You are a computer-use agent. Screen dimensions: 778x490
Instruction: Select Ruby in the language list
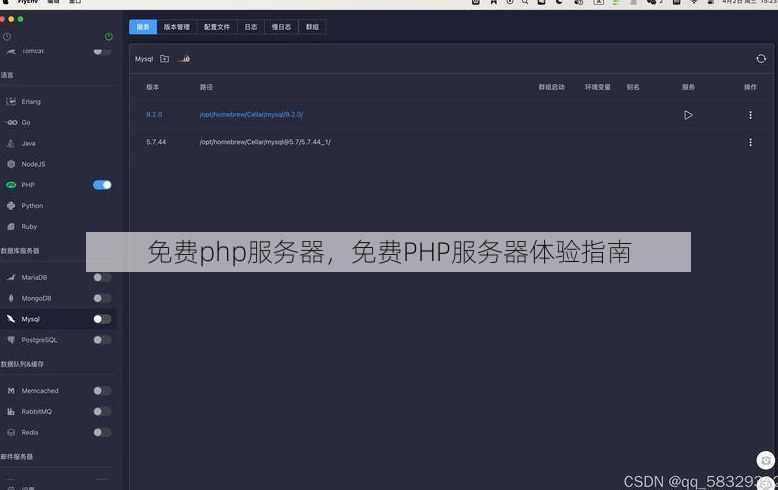29,226
